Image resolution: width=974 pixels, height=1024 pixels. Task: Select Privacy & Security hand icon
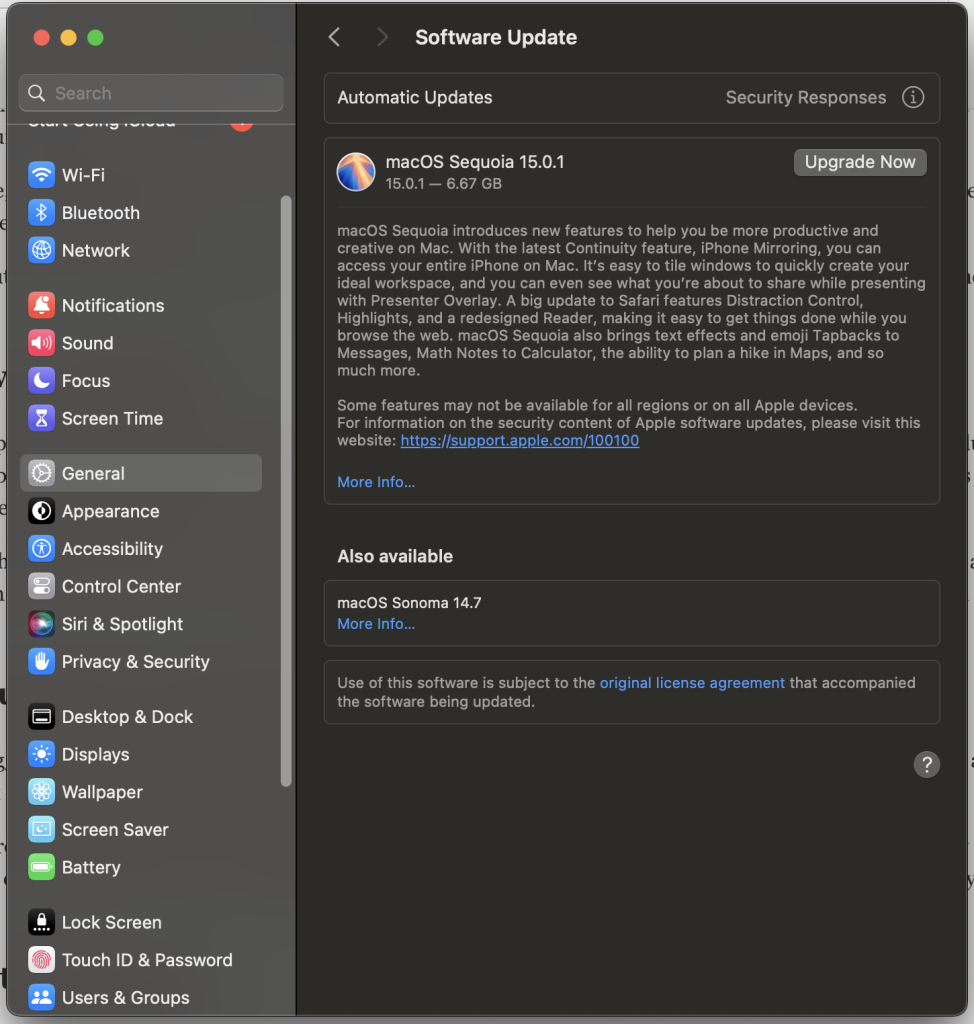click(x=41, y=662)
